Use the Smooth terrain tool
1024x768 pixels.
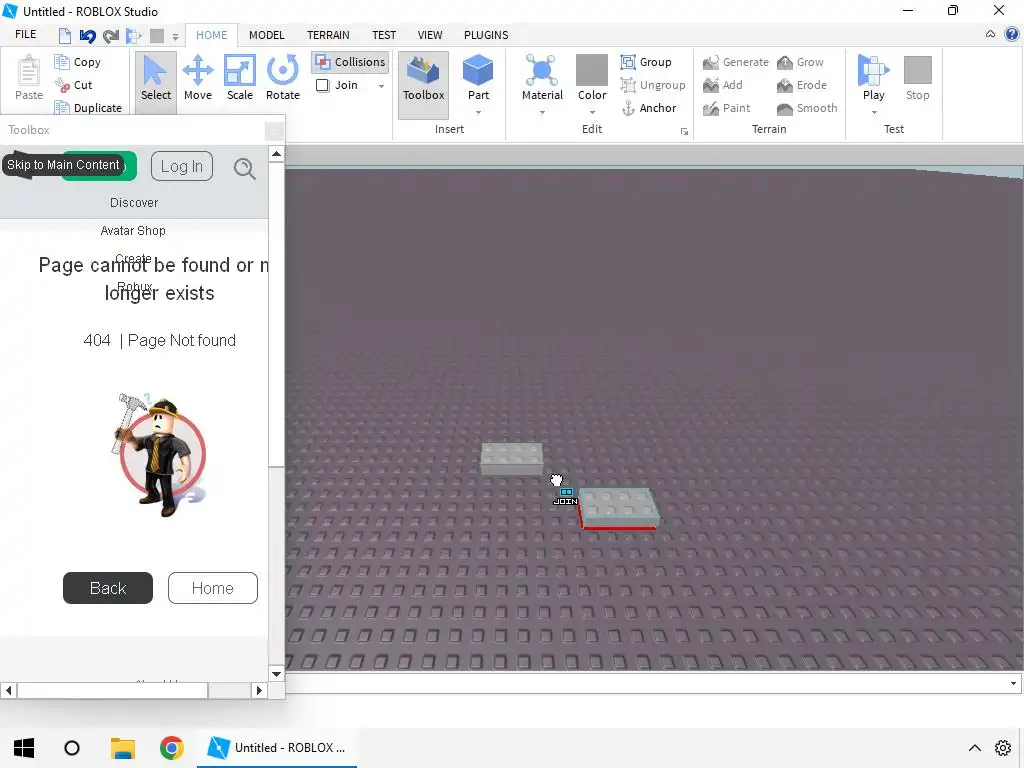click(807, 108)
